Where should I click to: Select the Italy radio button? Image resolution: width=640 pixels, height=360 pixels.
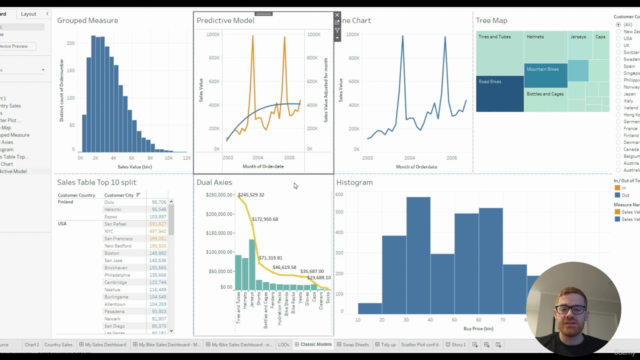click(x=618, y=101)
